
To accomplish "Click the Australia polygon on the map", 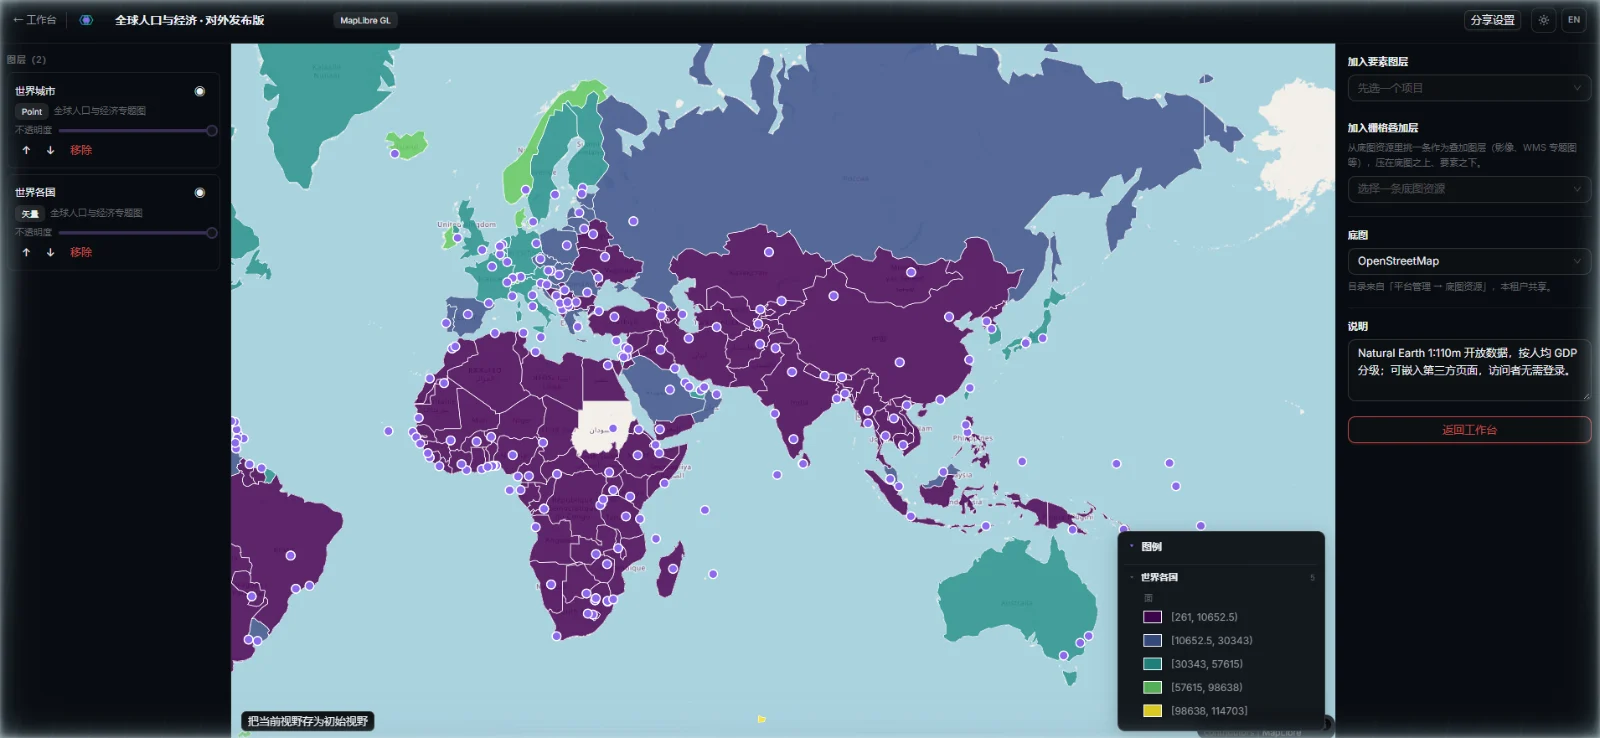I will [x=1018, y=603].
